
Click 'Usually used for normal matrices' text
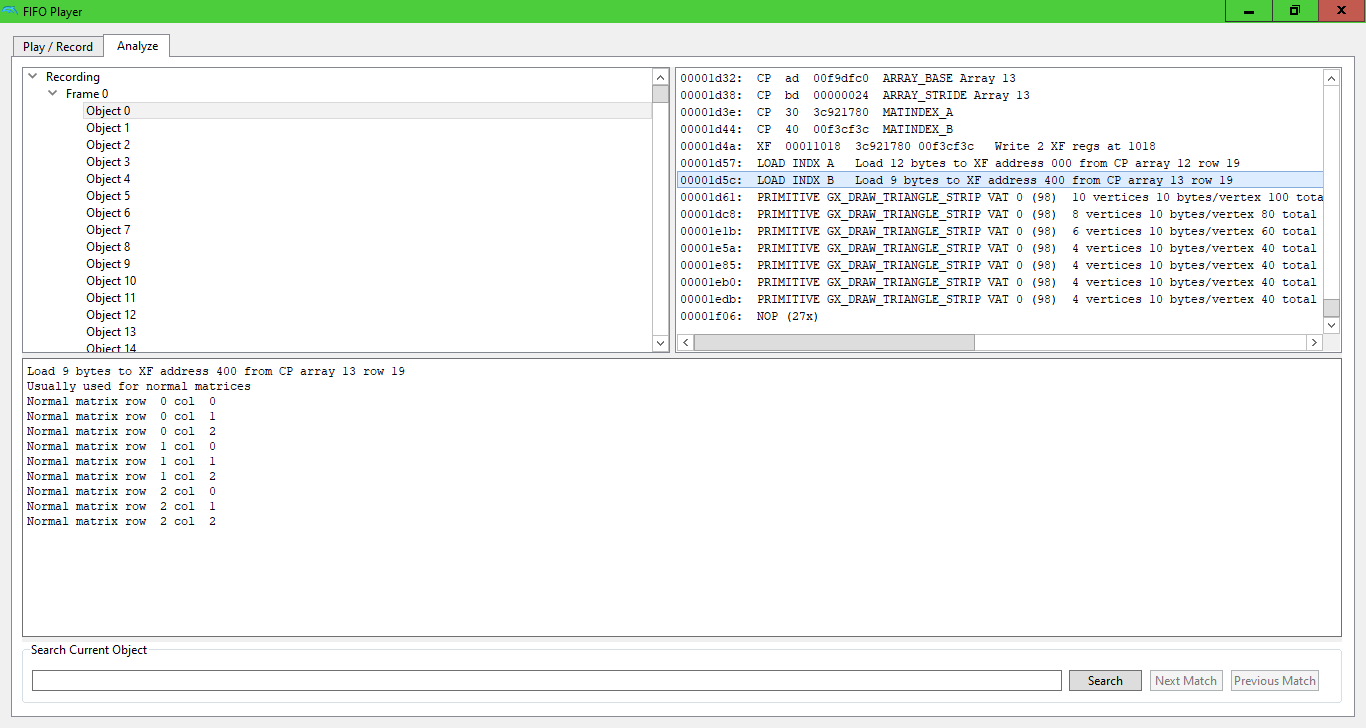pyautogui.click(x=139, y=386)
